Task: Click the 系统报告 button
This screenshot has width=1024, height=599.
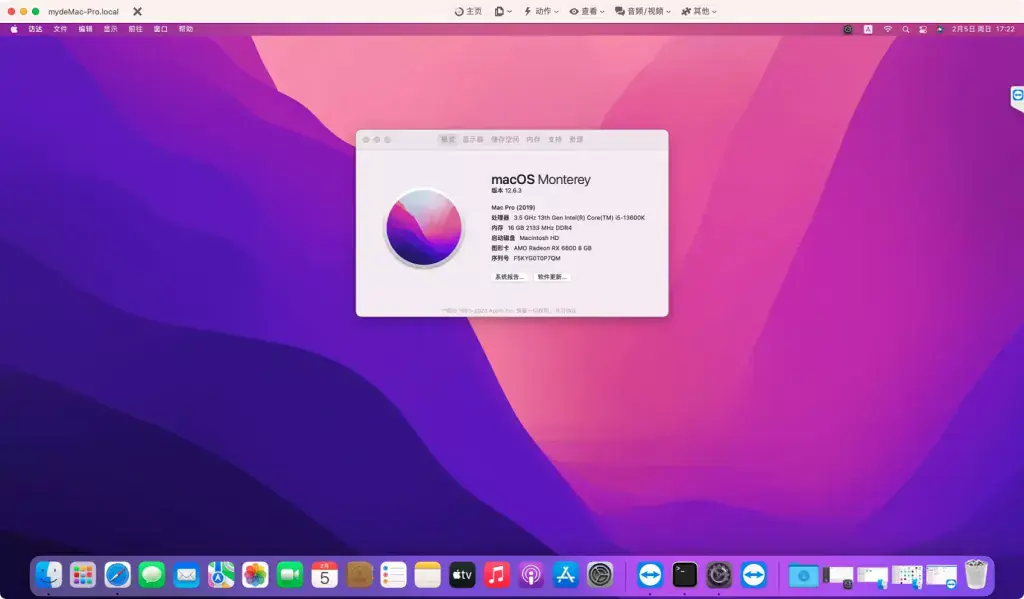Action: click(509, 277)
